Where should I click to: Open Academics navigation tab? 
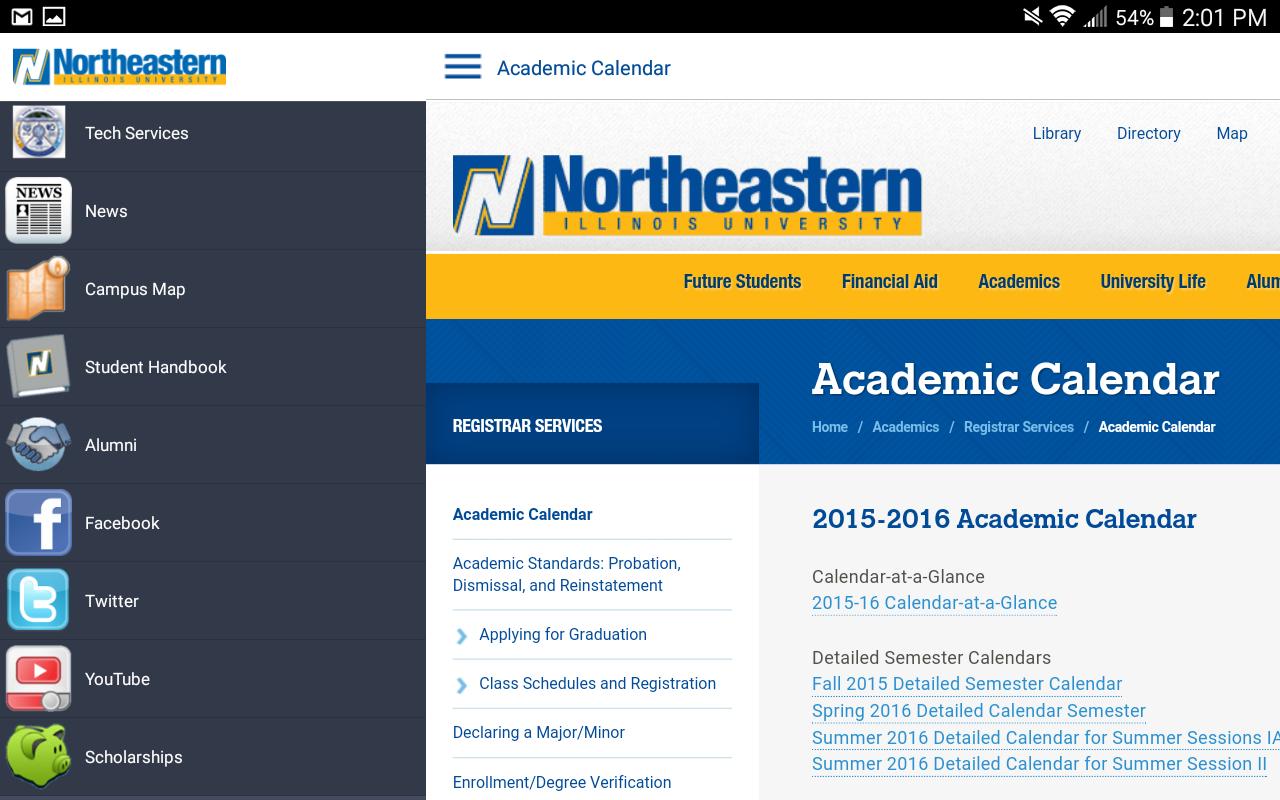tap(1019, 282)
